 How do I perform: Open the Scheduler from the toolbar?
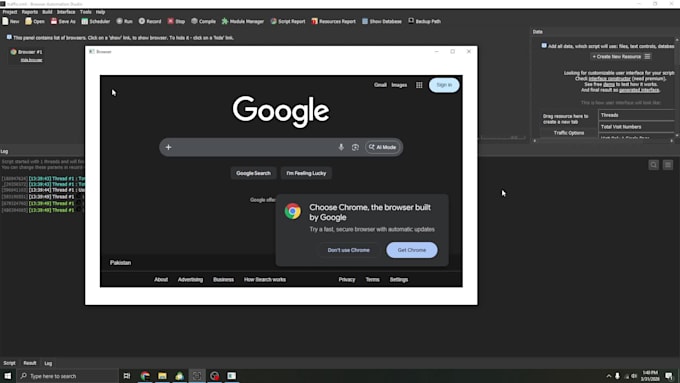[95, 21]
